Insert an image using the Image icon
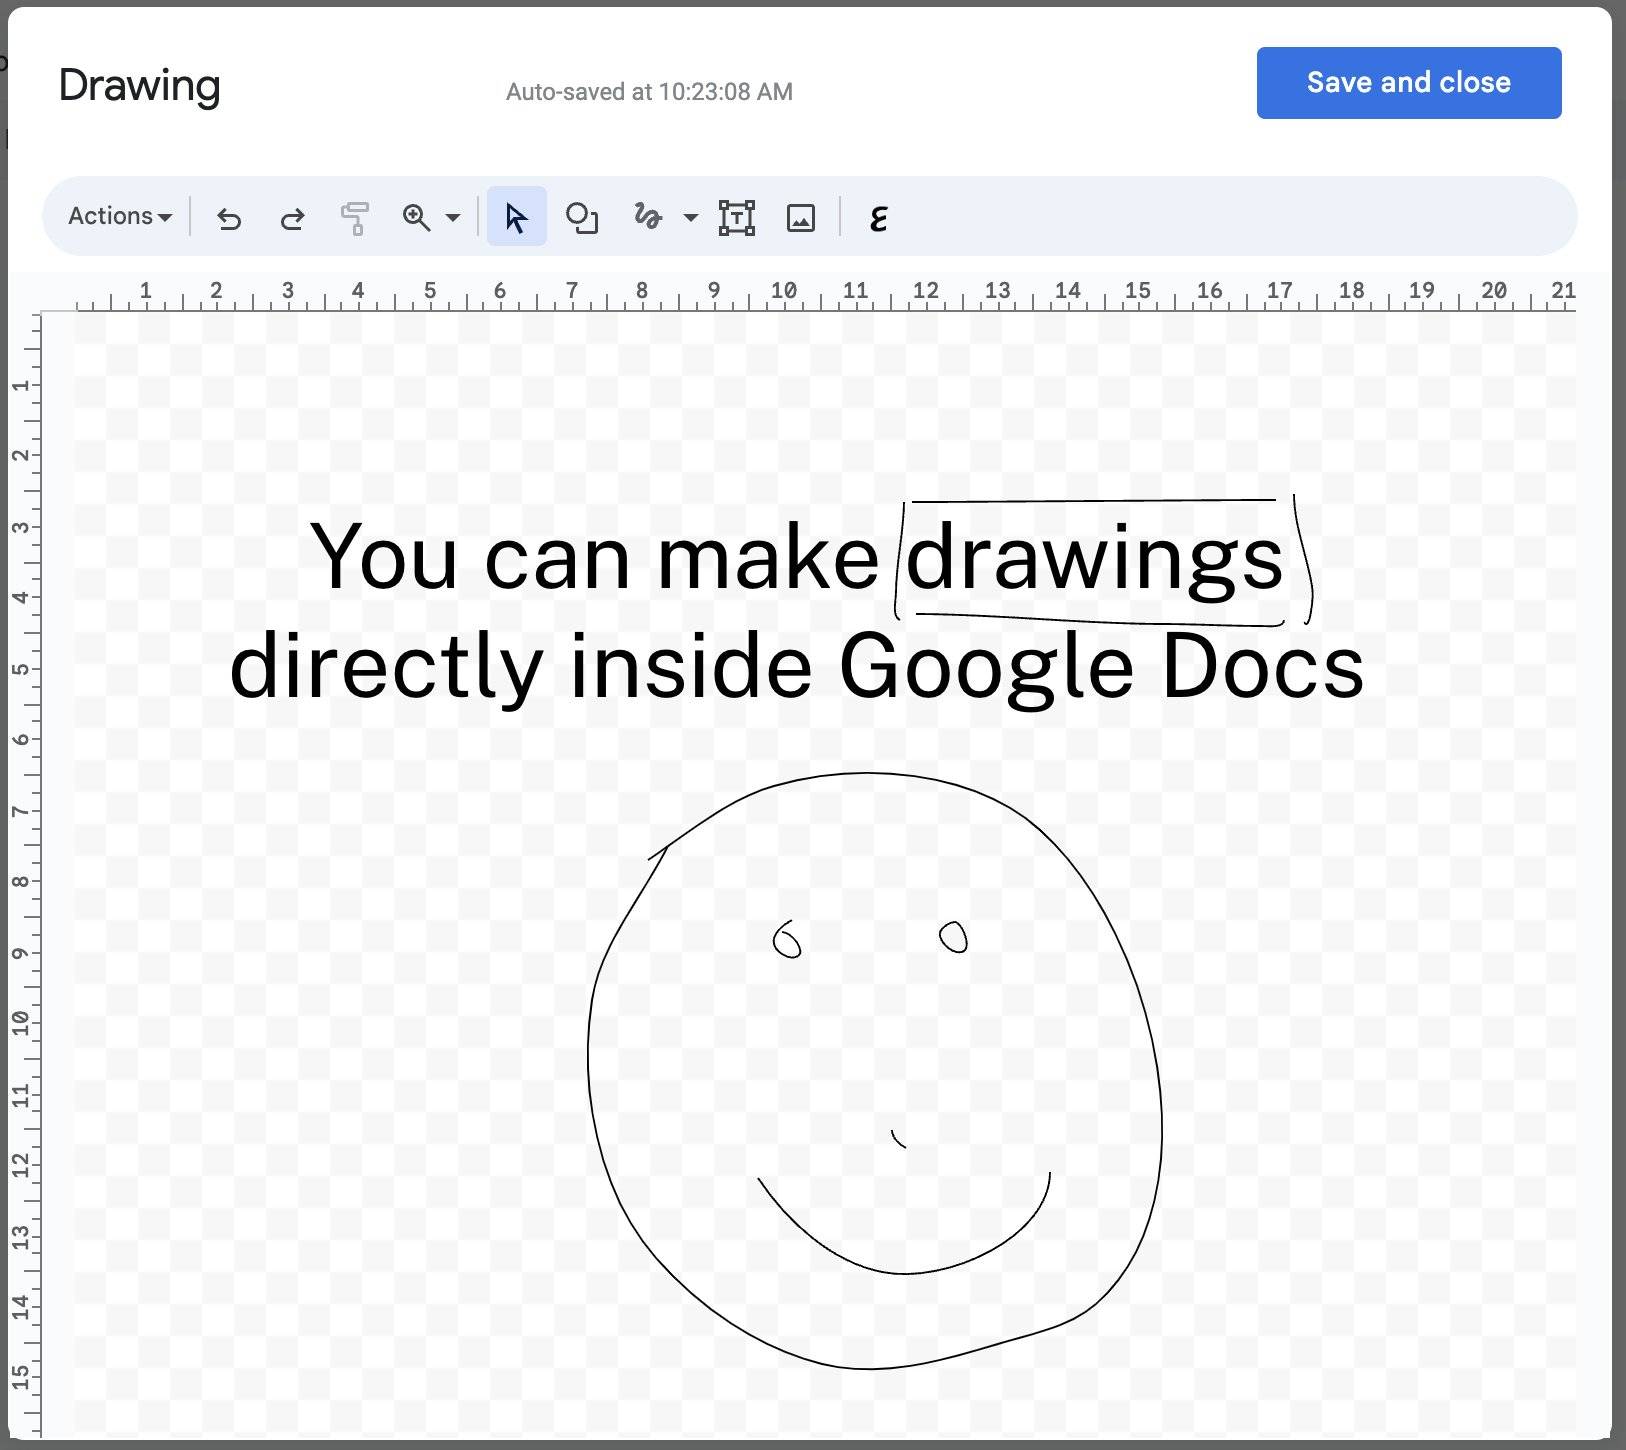Screen dimensions: 1626x1450 pyautogui.click(x=801, y=217)
